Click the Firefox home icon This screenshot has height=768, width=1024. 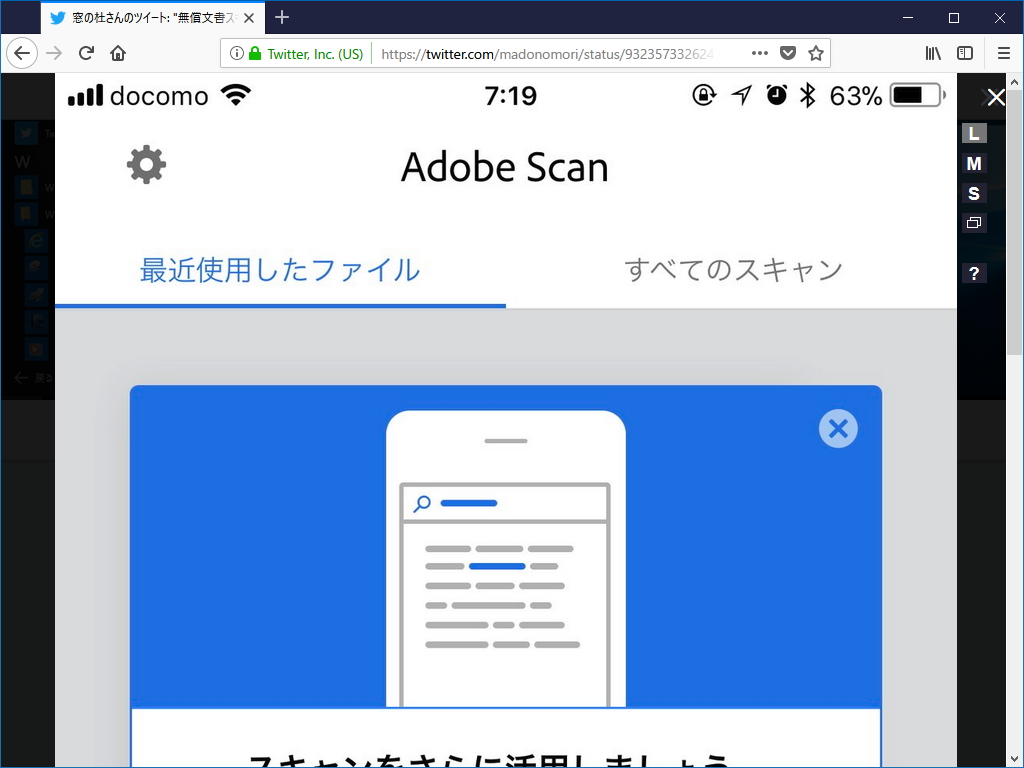click(119, 53)
